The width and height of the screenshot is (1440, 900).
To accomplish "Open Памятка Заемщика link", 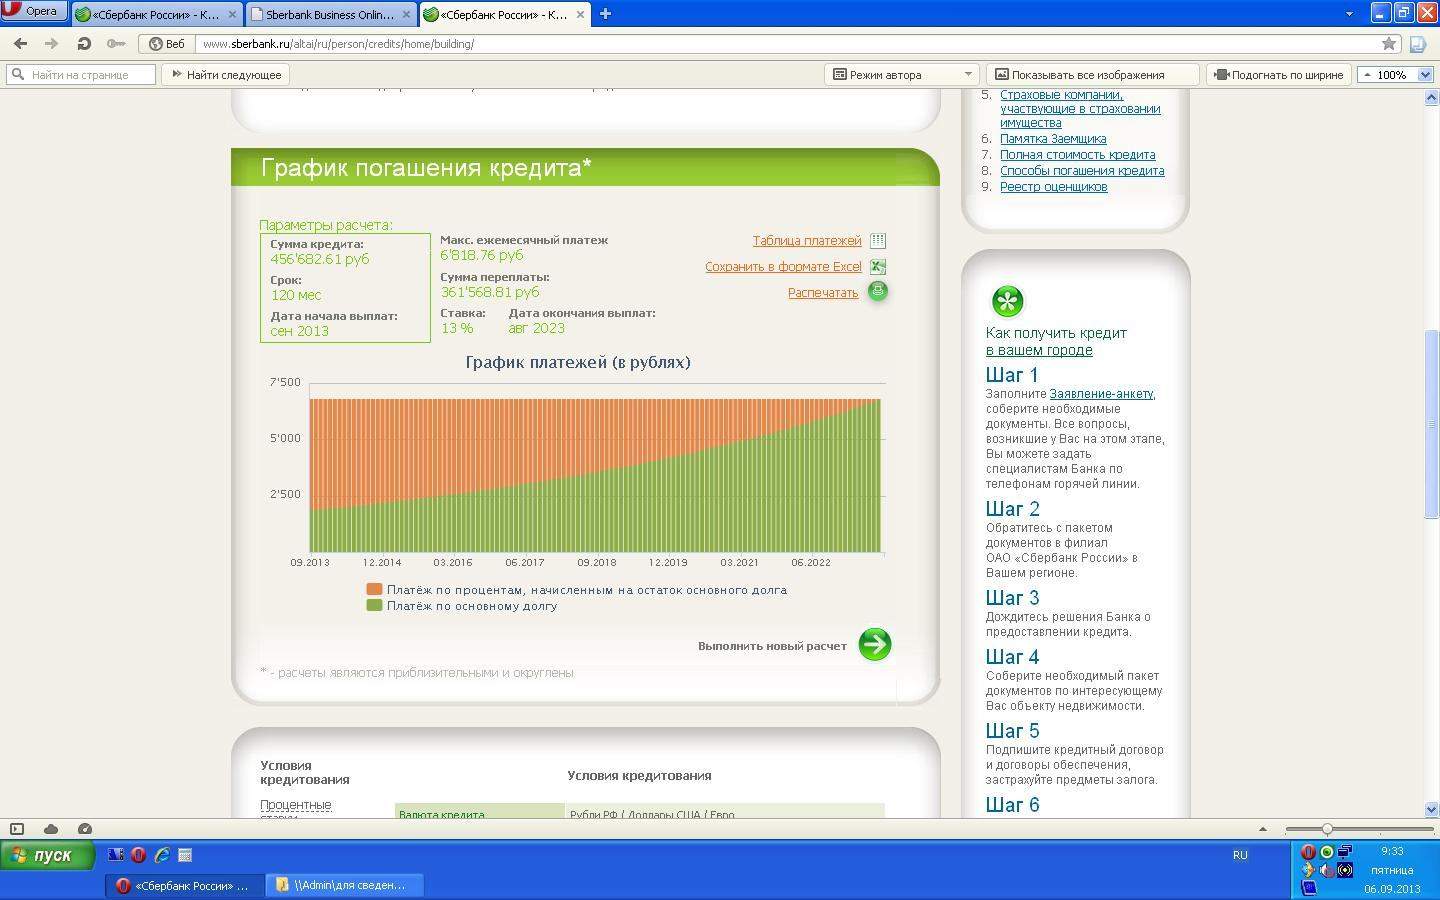I will pyautogui.click(x=1053, y=139).
